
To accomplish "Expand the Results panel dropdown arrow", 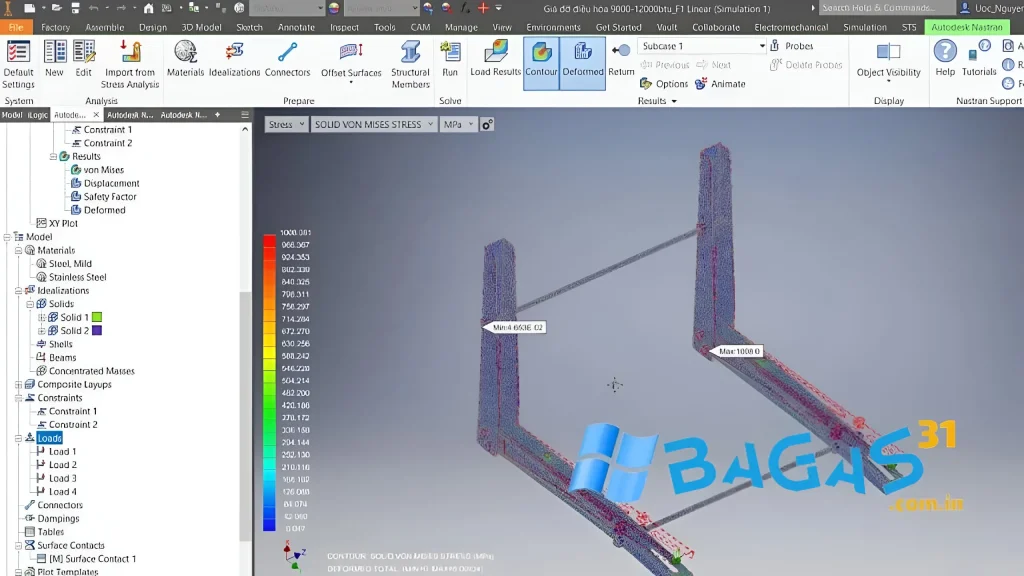I will tap(674, 101).
